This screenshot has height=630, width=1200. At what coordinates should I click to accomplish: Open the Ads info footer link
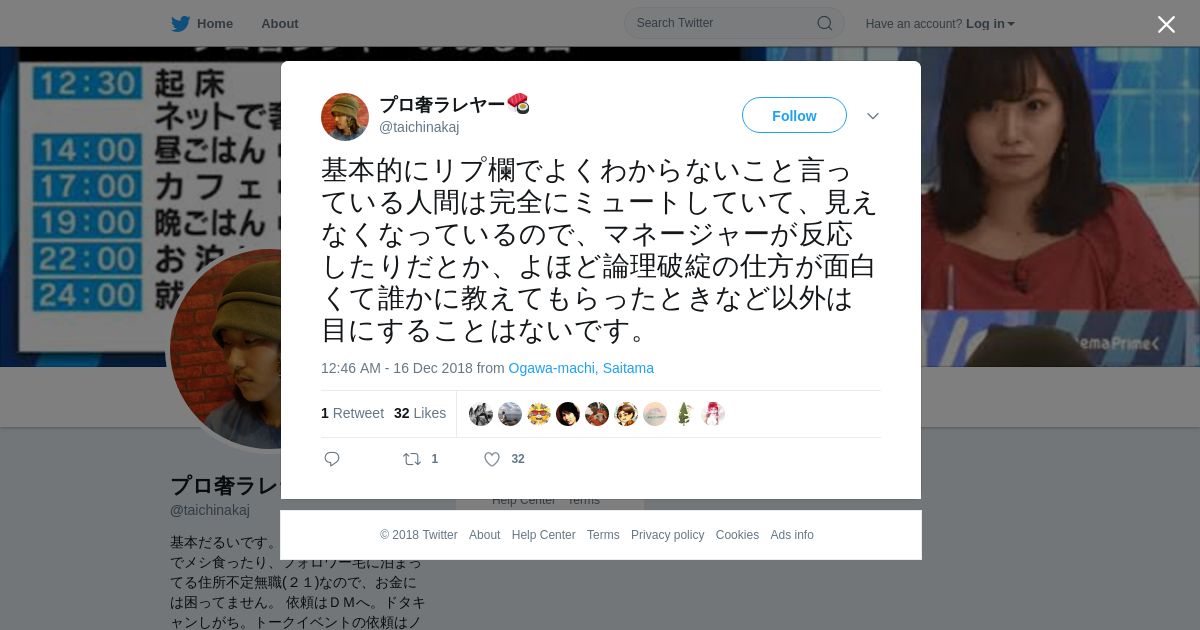click(x=792, y=535)
